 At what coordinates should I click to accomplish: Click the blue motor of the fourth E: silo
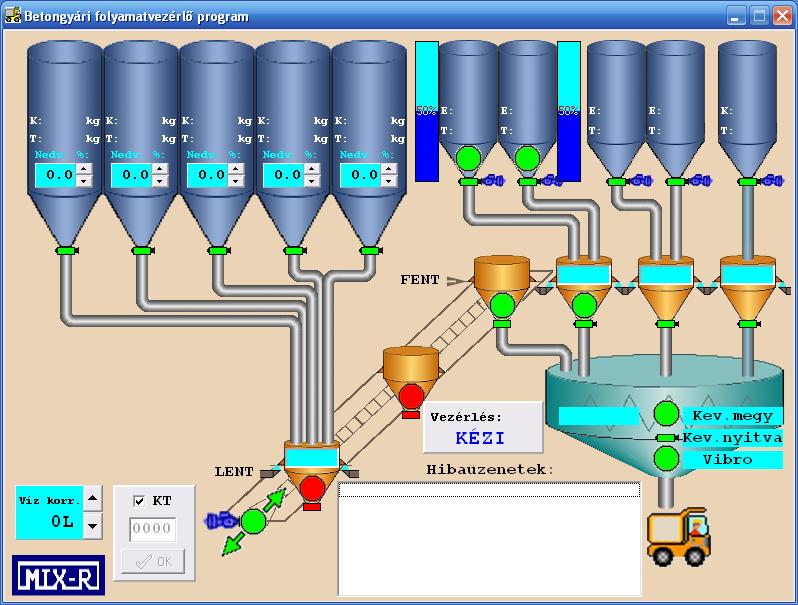click(x=700, y=180)
